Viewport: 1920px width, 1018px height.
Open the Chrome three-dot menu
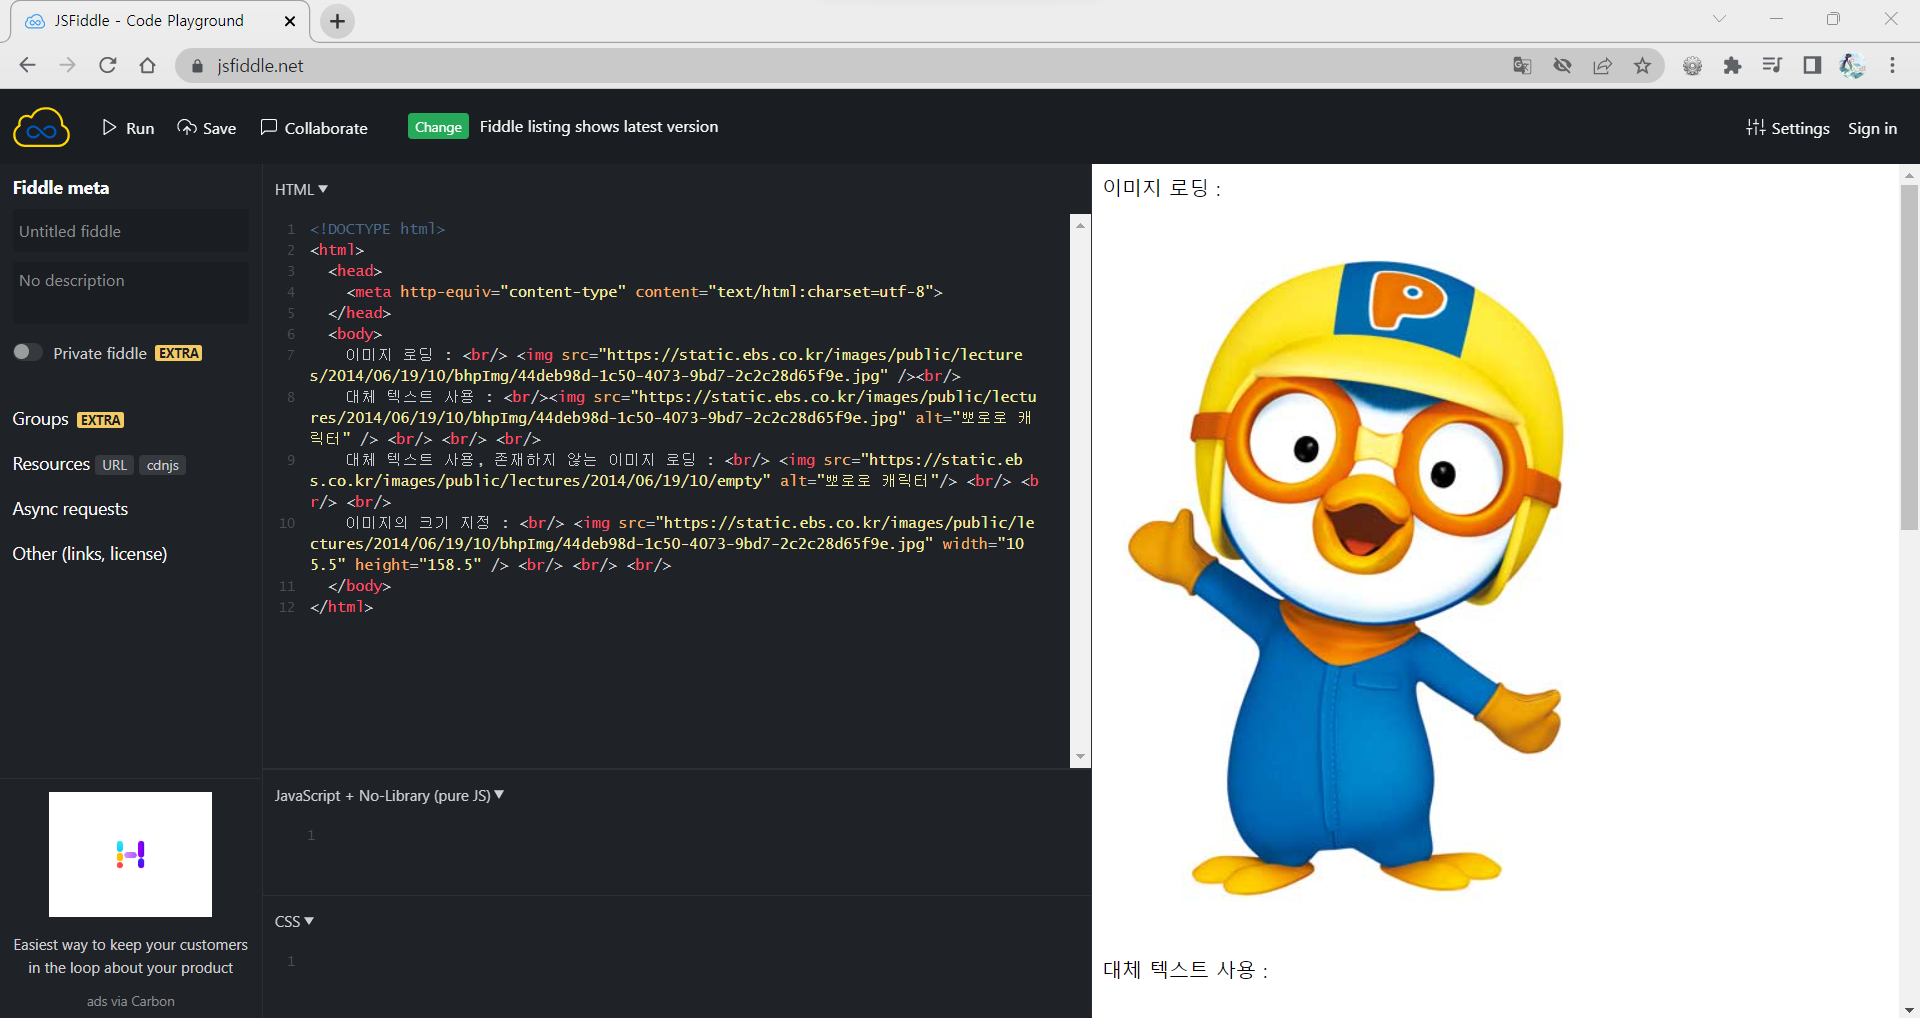[x=1892, y=65]
